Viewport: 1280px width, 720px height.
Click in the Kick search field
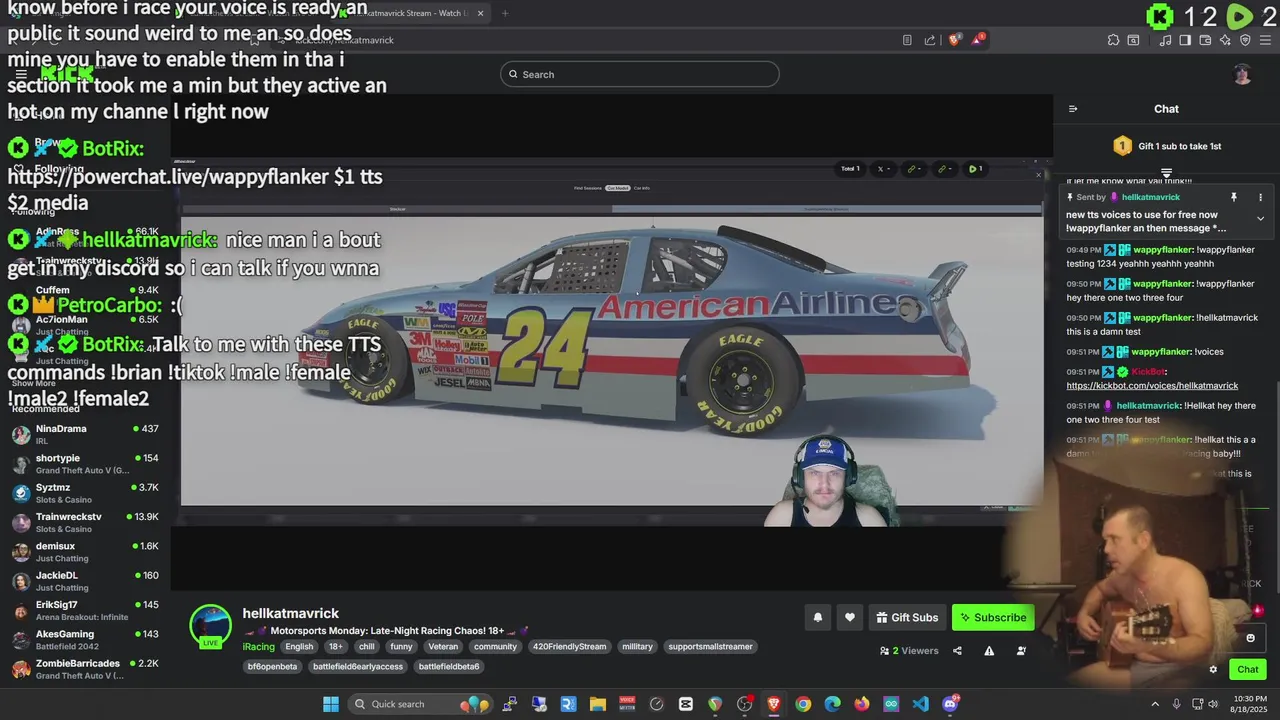(x=640, y=74)
